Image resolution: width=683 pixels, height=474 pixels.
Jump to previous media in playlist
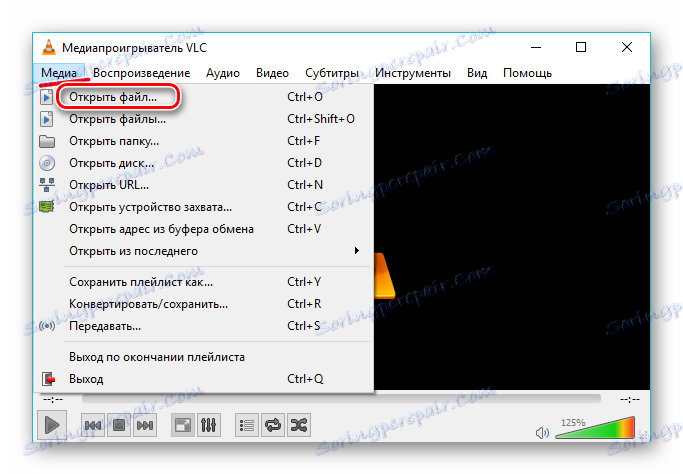[x=93, y=425]
